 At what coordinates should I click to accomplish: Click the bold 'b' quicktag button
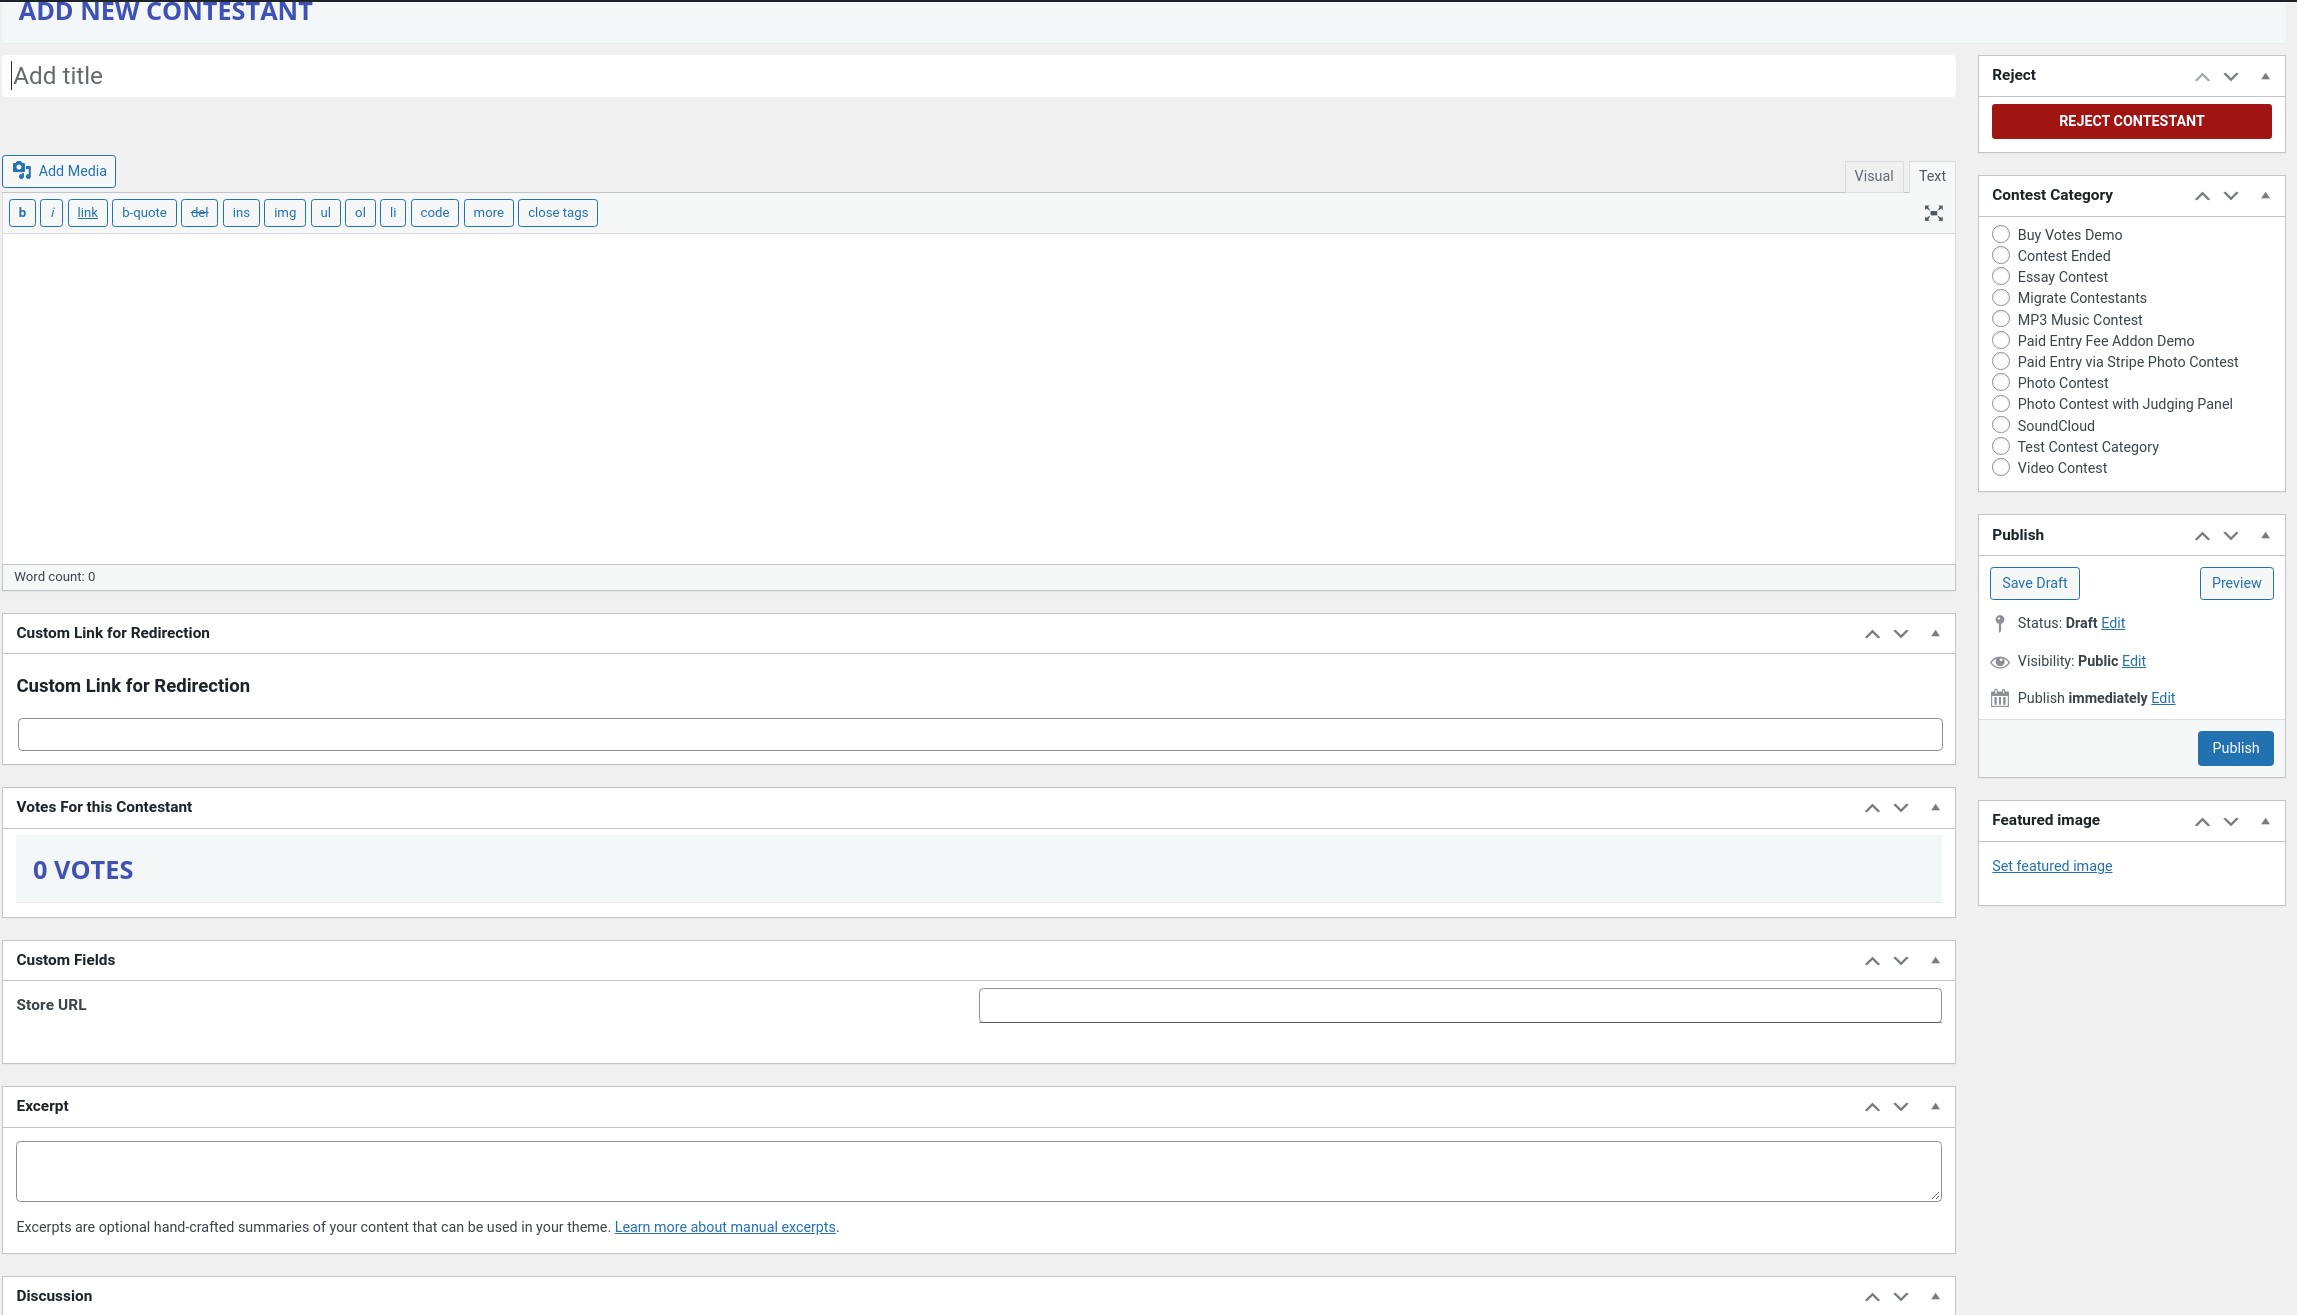click(x=22, y=213)
